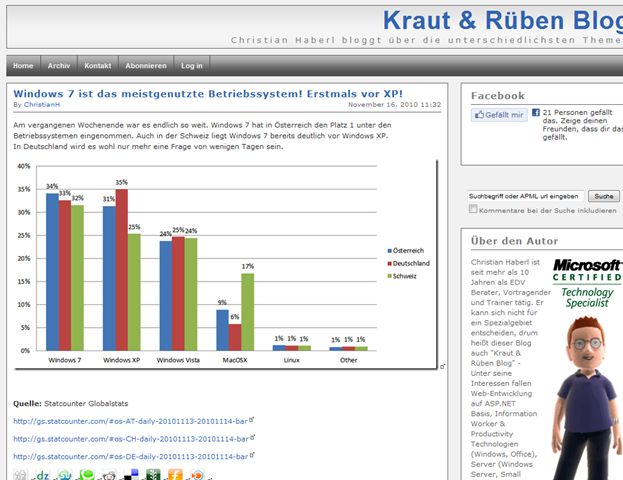Viewport: 623px width, 480px height.
Task: Open the Kraut & Rüben Blog title
Action: [x=503, y=20]
